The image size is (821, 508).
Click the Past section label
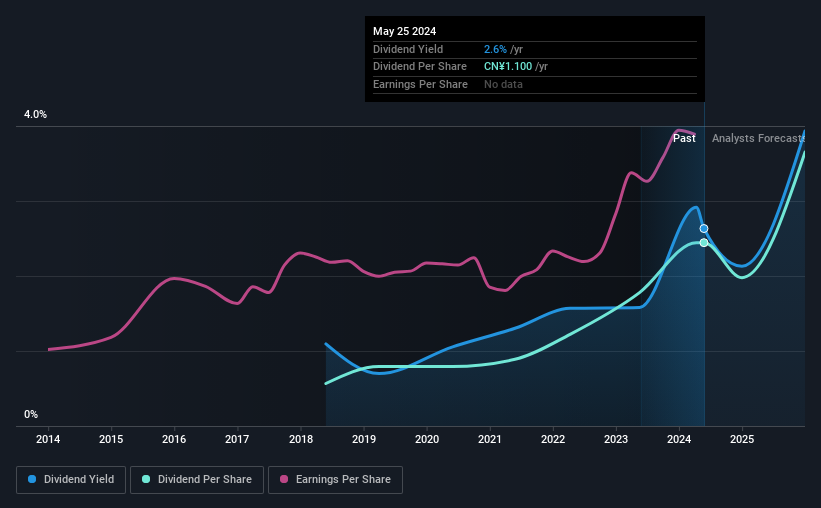click(x=684, y=138)
